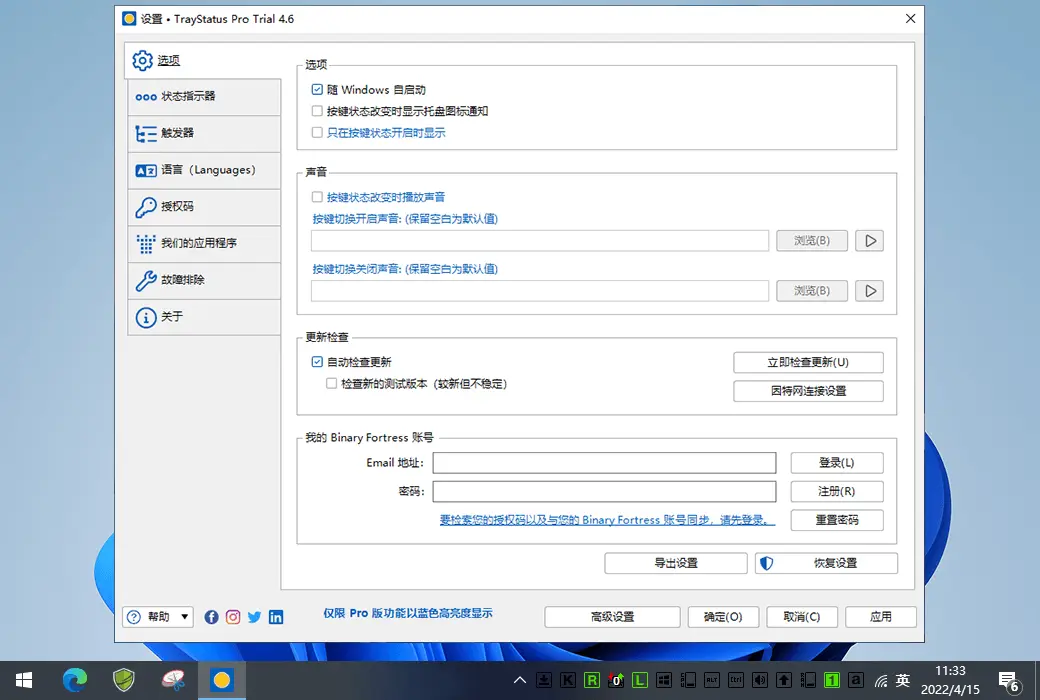Click the green Num Lock 1 tray icon
The width and height of the screenshot is (1040, 700).
pyautogui.click(x=832, y=680)
